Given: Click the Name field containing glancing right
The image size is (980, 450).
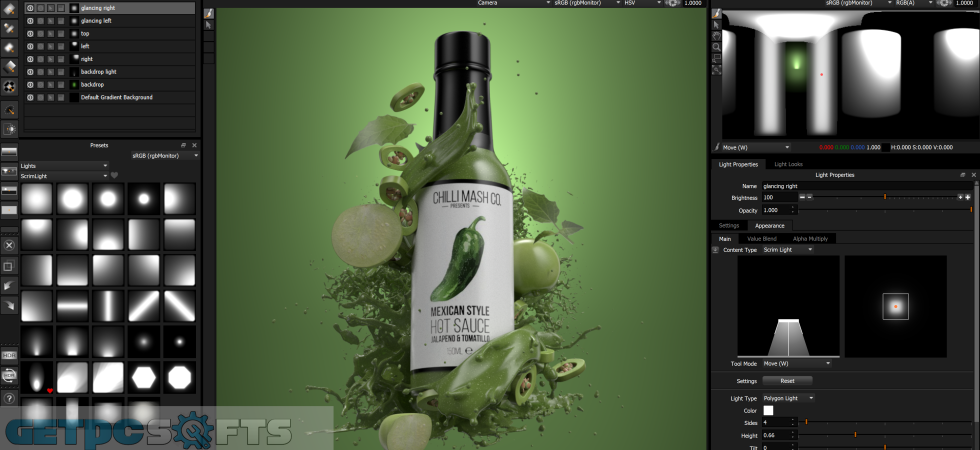Looking at the screenshot, I should [x=867, y=186].
